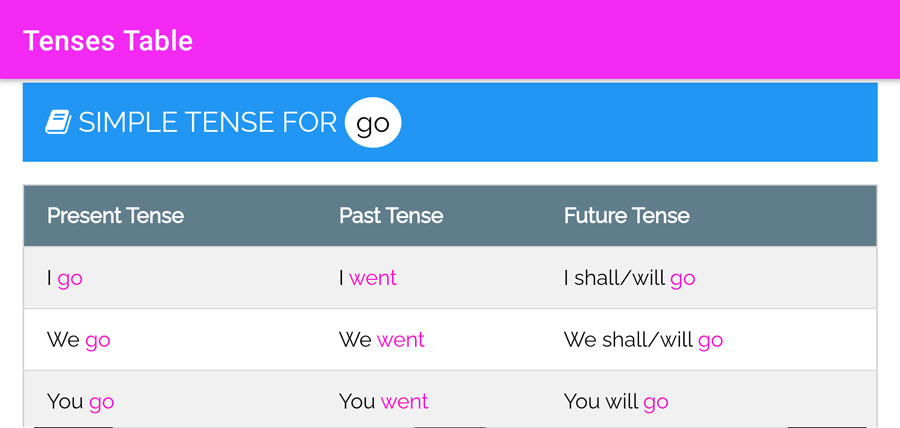Click the pink 'go' in 'We shall/will go'
The image size is (900, 428).
(x=711, y=341)
